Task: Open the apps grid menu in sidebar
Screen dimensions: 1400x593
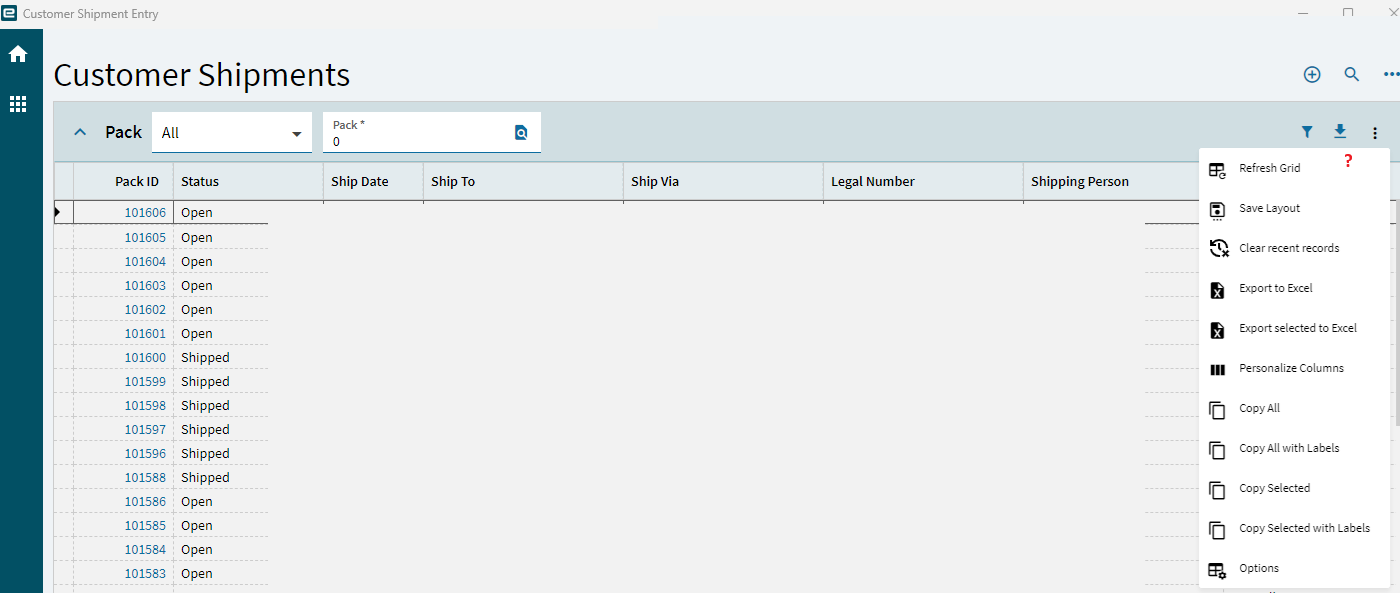Action: pyautogui.click(x=18, y=104)
